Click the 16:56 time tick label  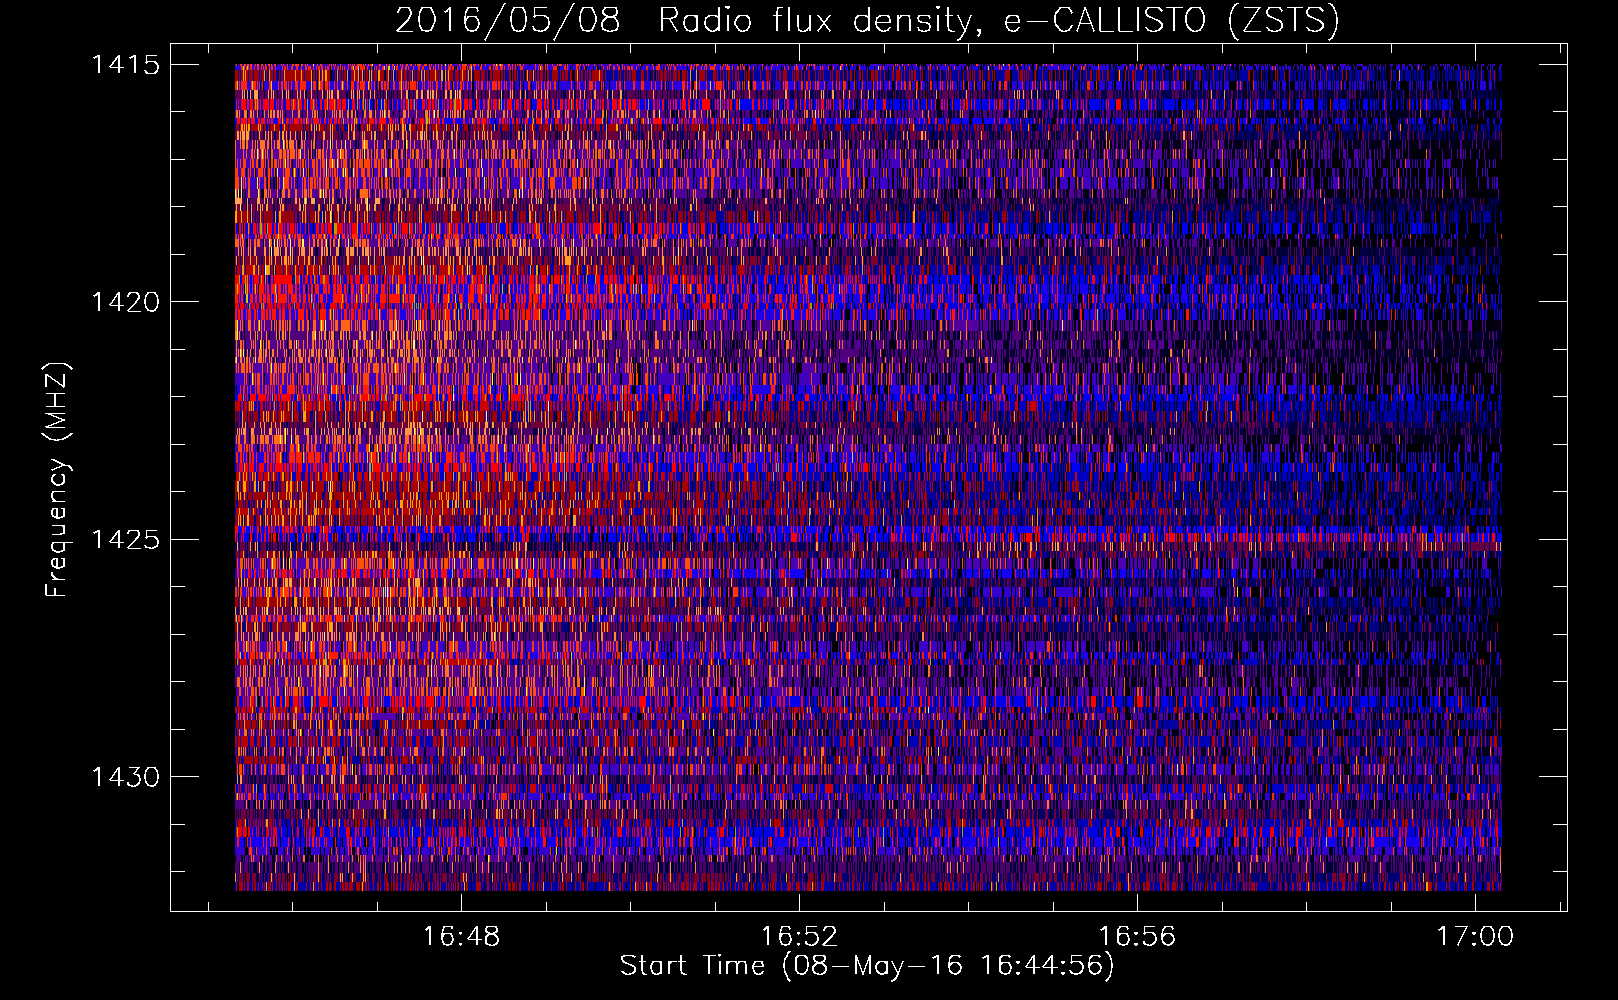pyautogui.click(x=1137, y=937)
